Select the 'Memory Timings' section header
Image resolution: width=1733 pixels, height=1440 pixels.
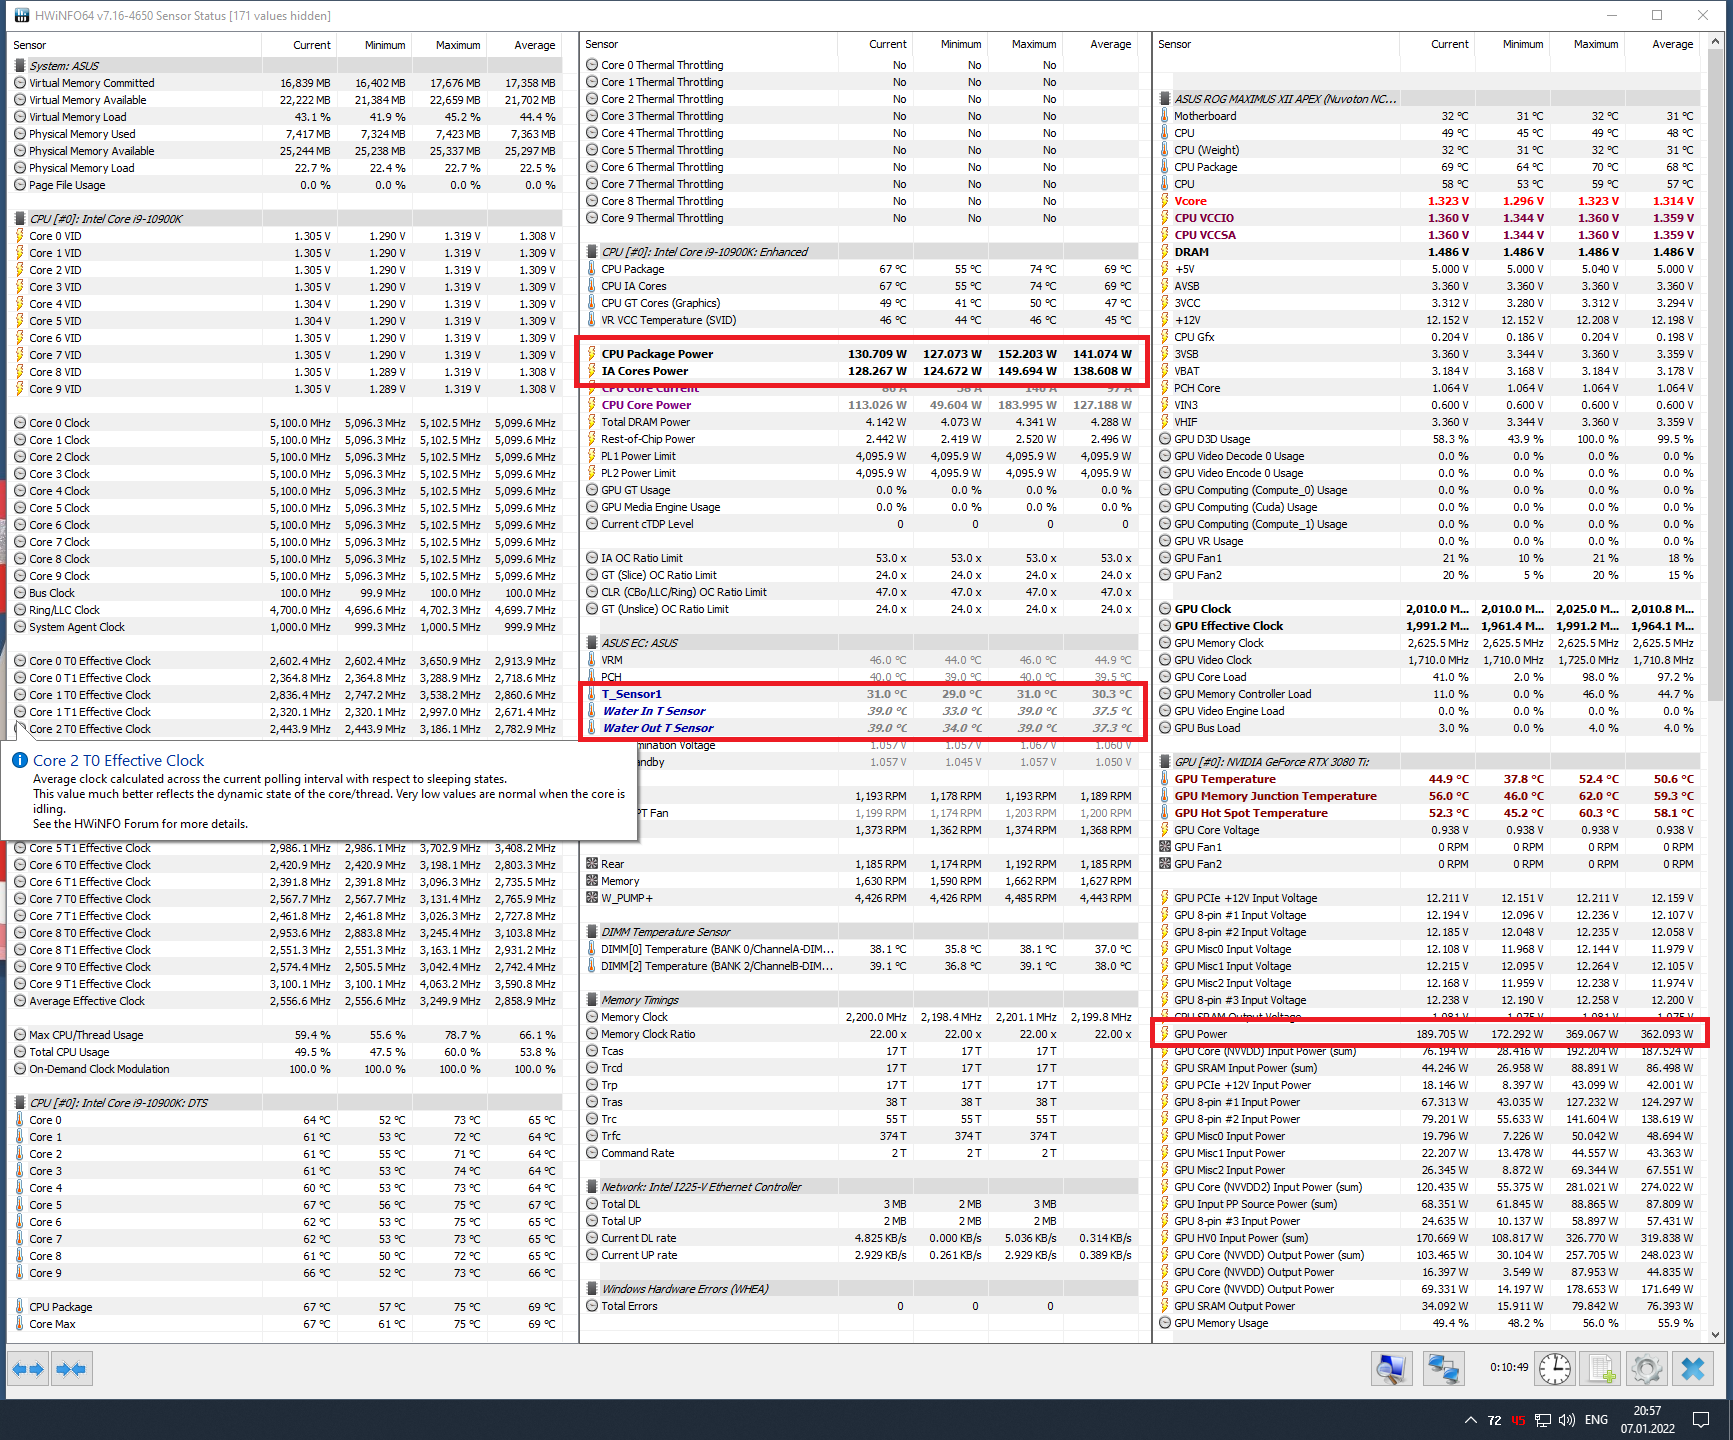860,1000
